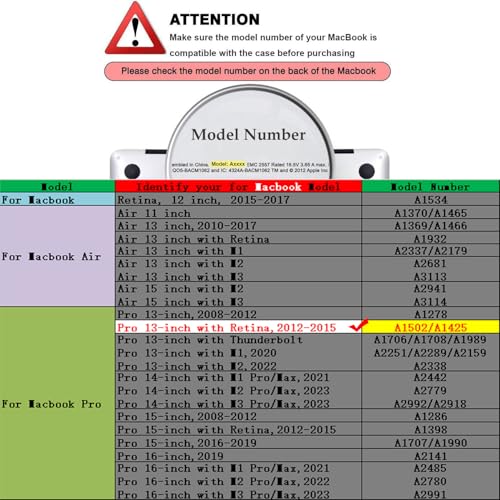Click the 'Air 13 inch with M2' row
Image resolution: width=500 pixels, height=500 pixels.
pos(238,263)
